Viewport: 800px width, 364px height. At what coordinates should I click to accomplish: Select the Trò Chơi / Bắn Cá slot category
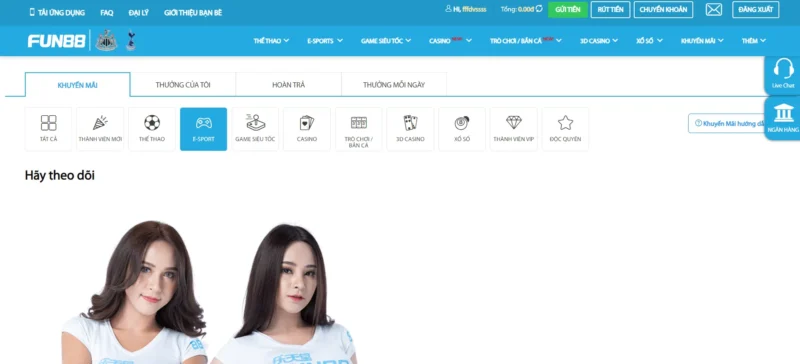tap(359, 129)
